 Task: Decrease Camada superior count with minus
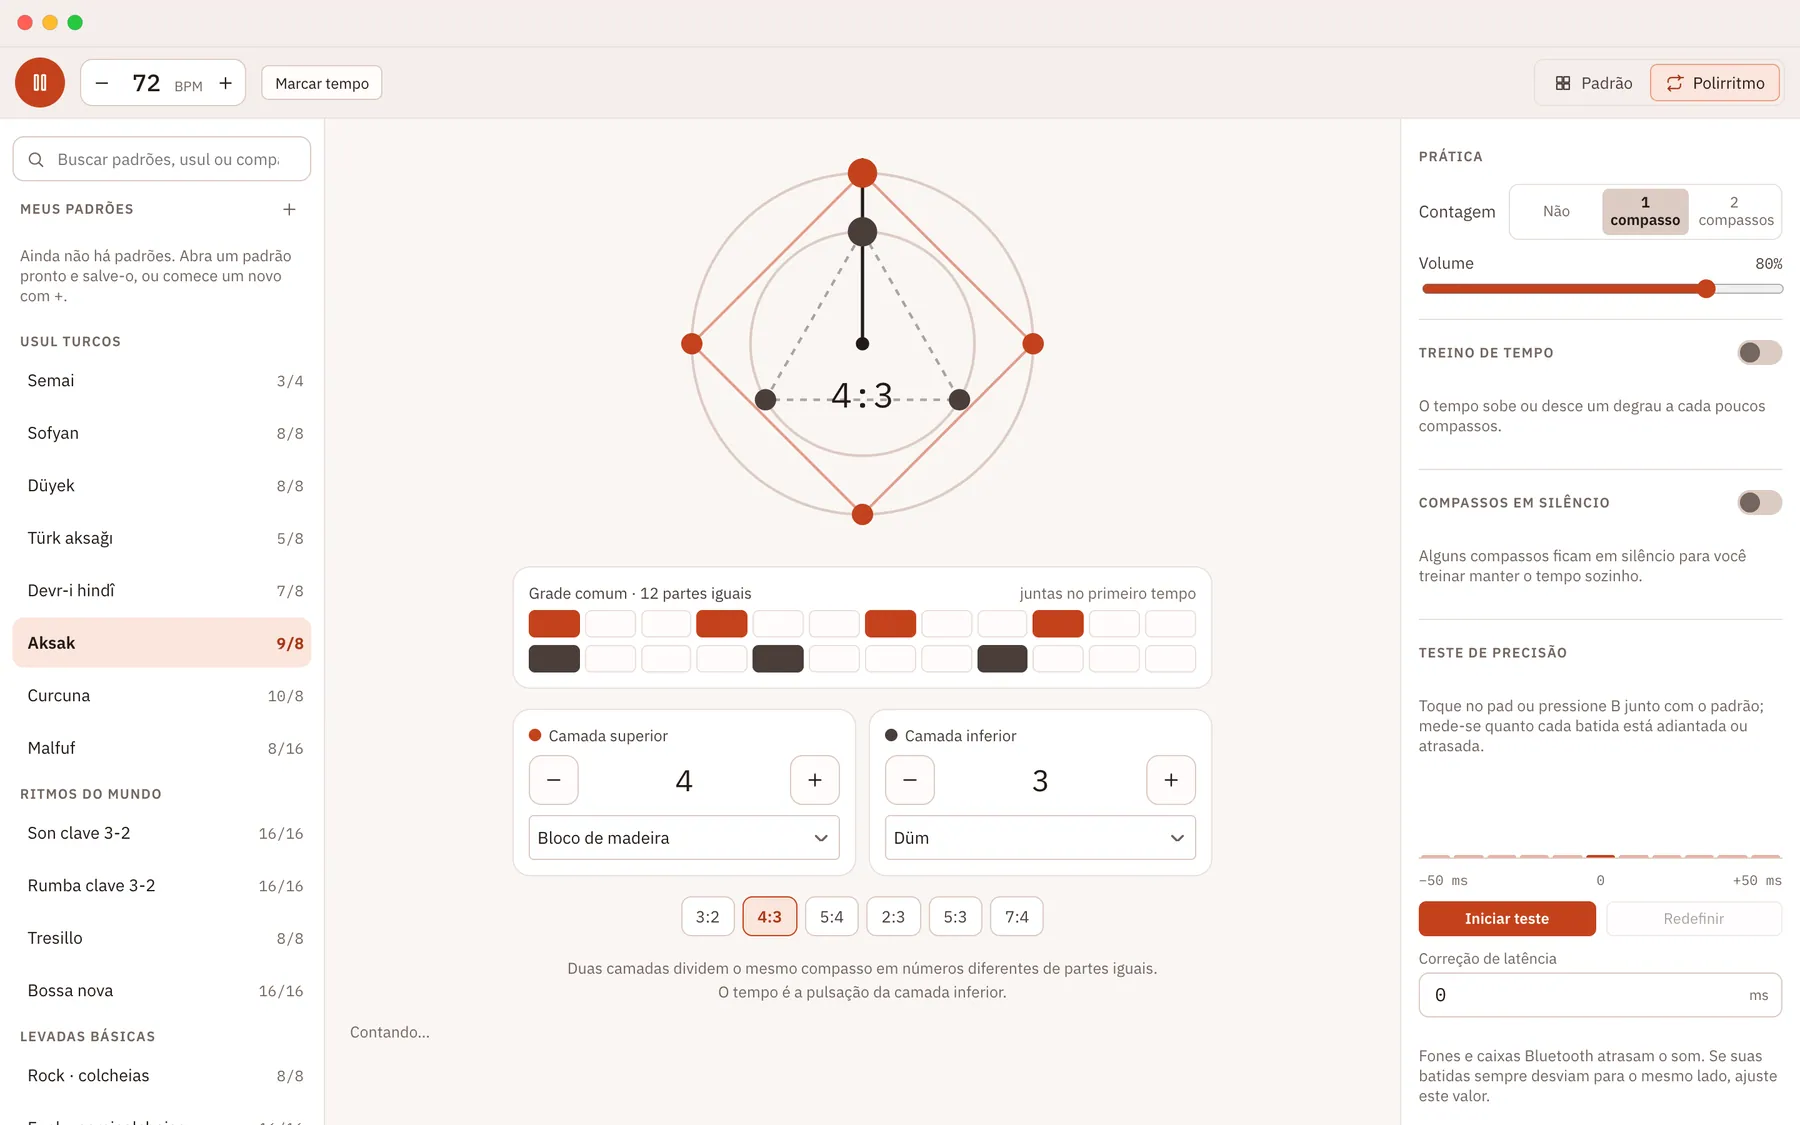(554, 780)
